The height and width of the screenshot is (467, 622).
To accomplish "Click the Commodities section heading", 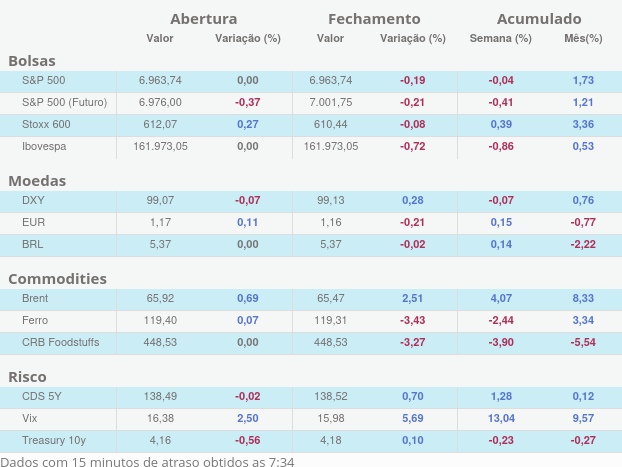I will [x=57, y=279].
